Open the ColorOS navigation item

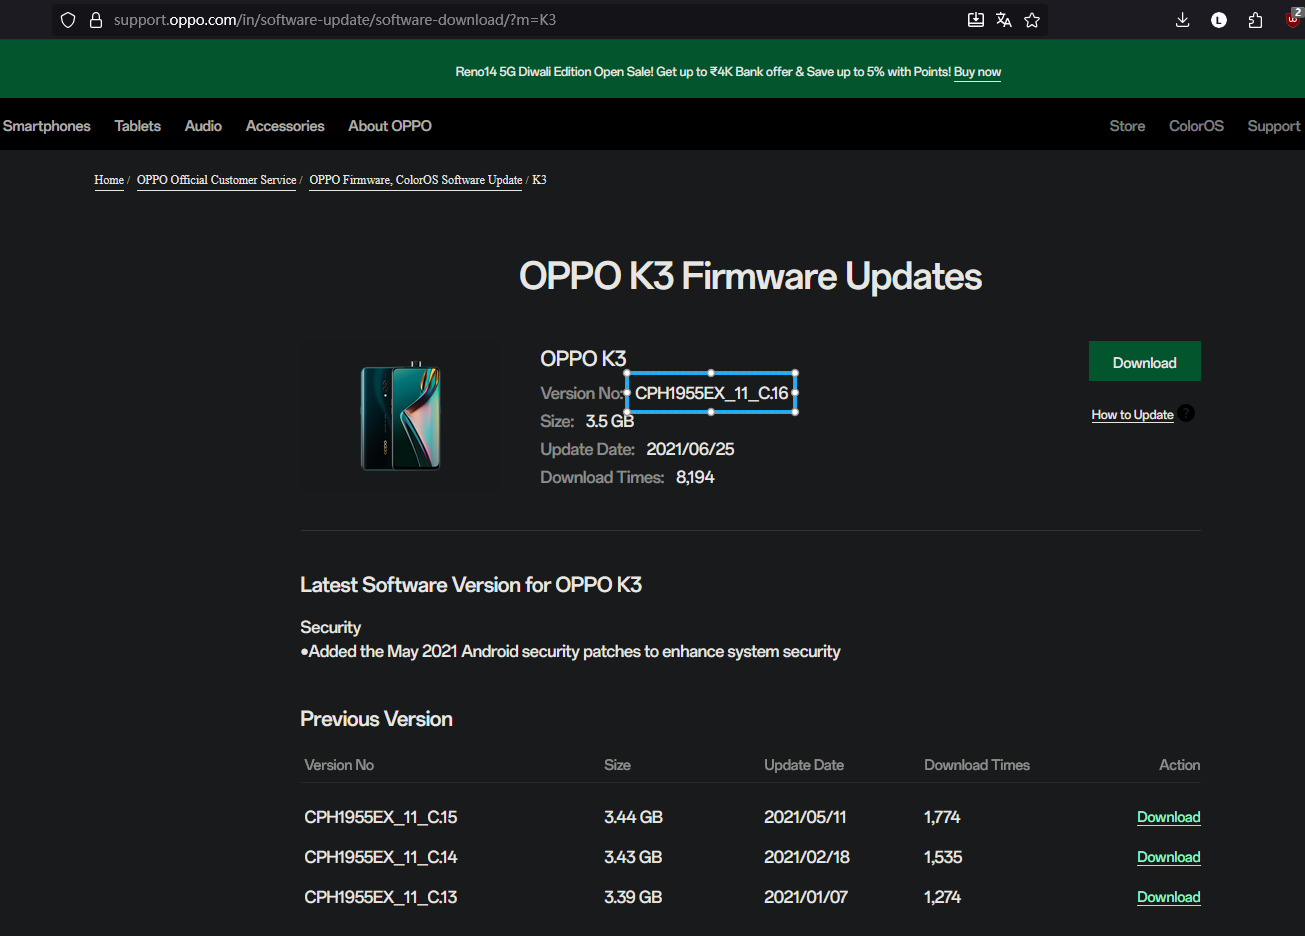coord(1196,126)
